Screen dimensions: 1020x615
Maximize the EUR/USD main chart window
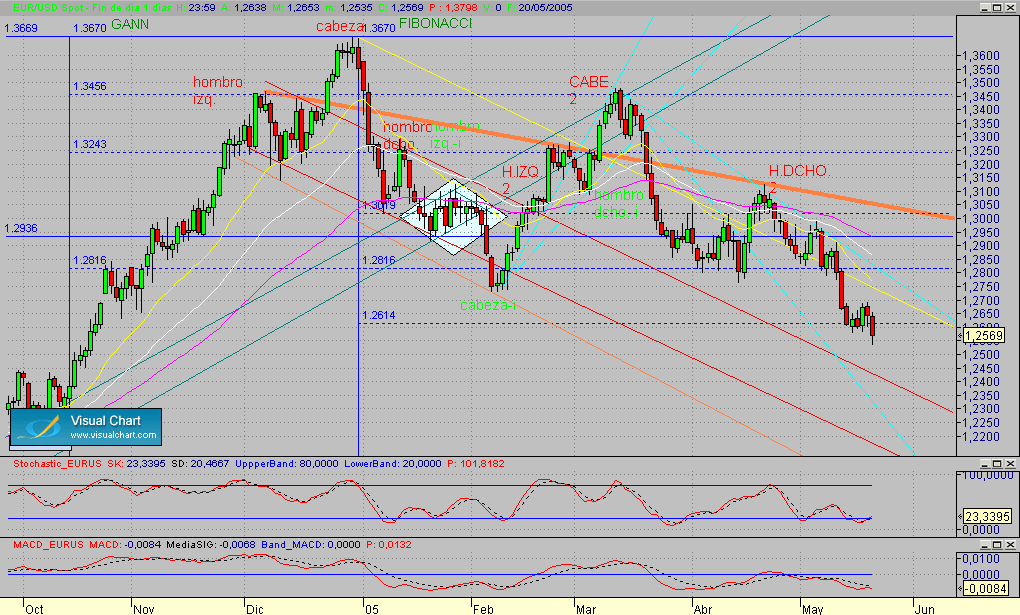pos(997,8)
